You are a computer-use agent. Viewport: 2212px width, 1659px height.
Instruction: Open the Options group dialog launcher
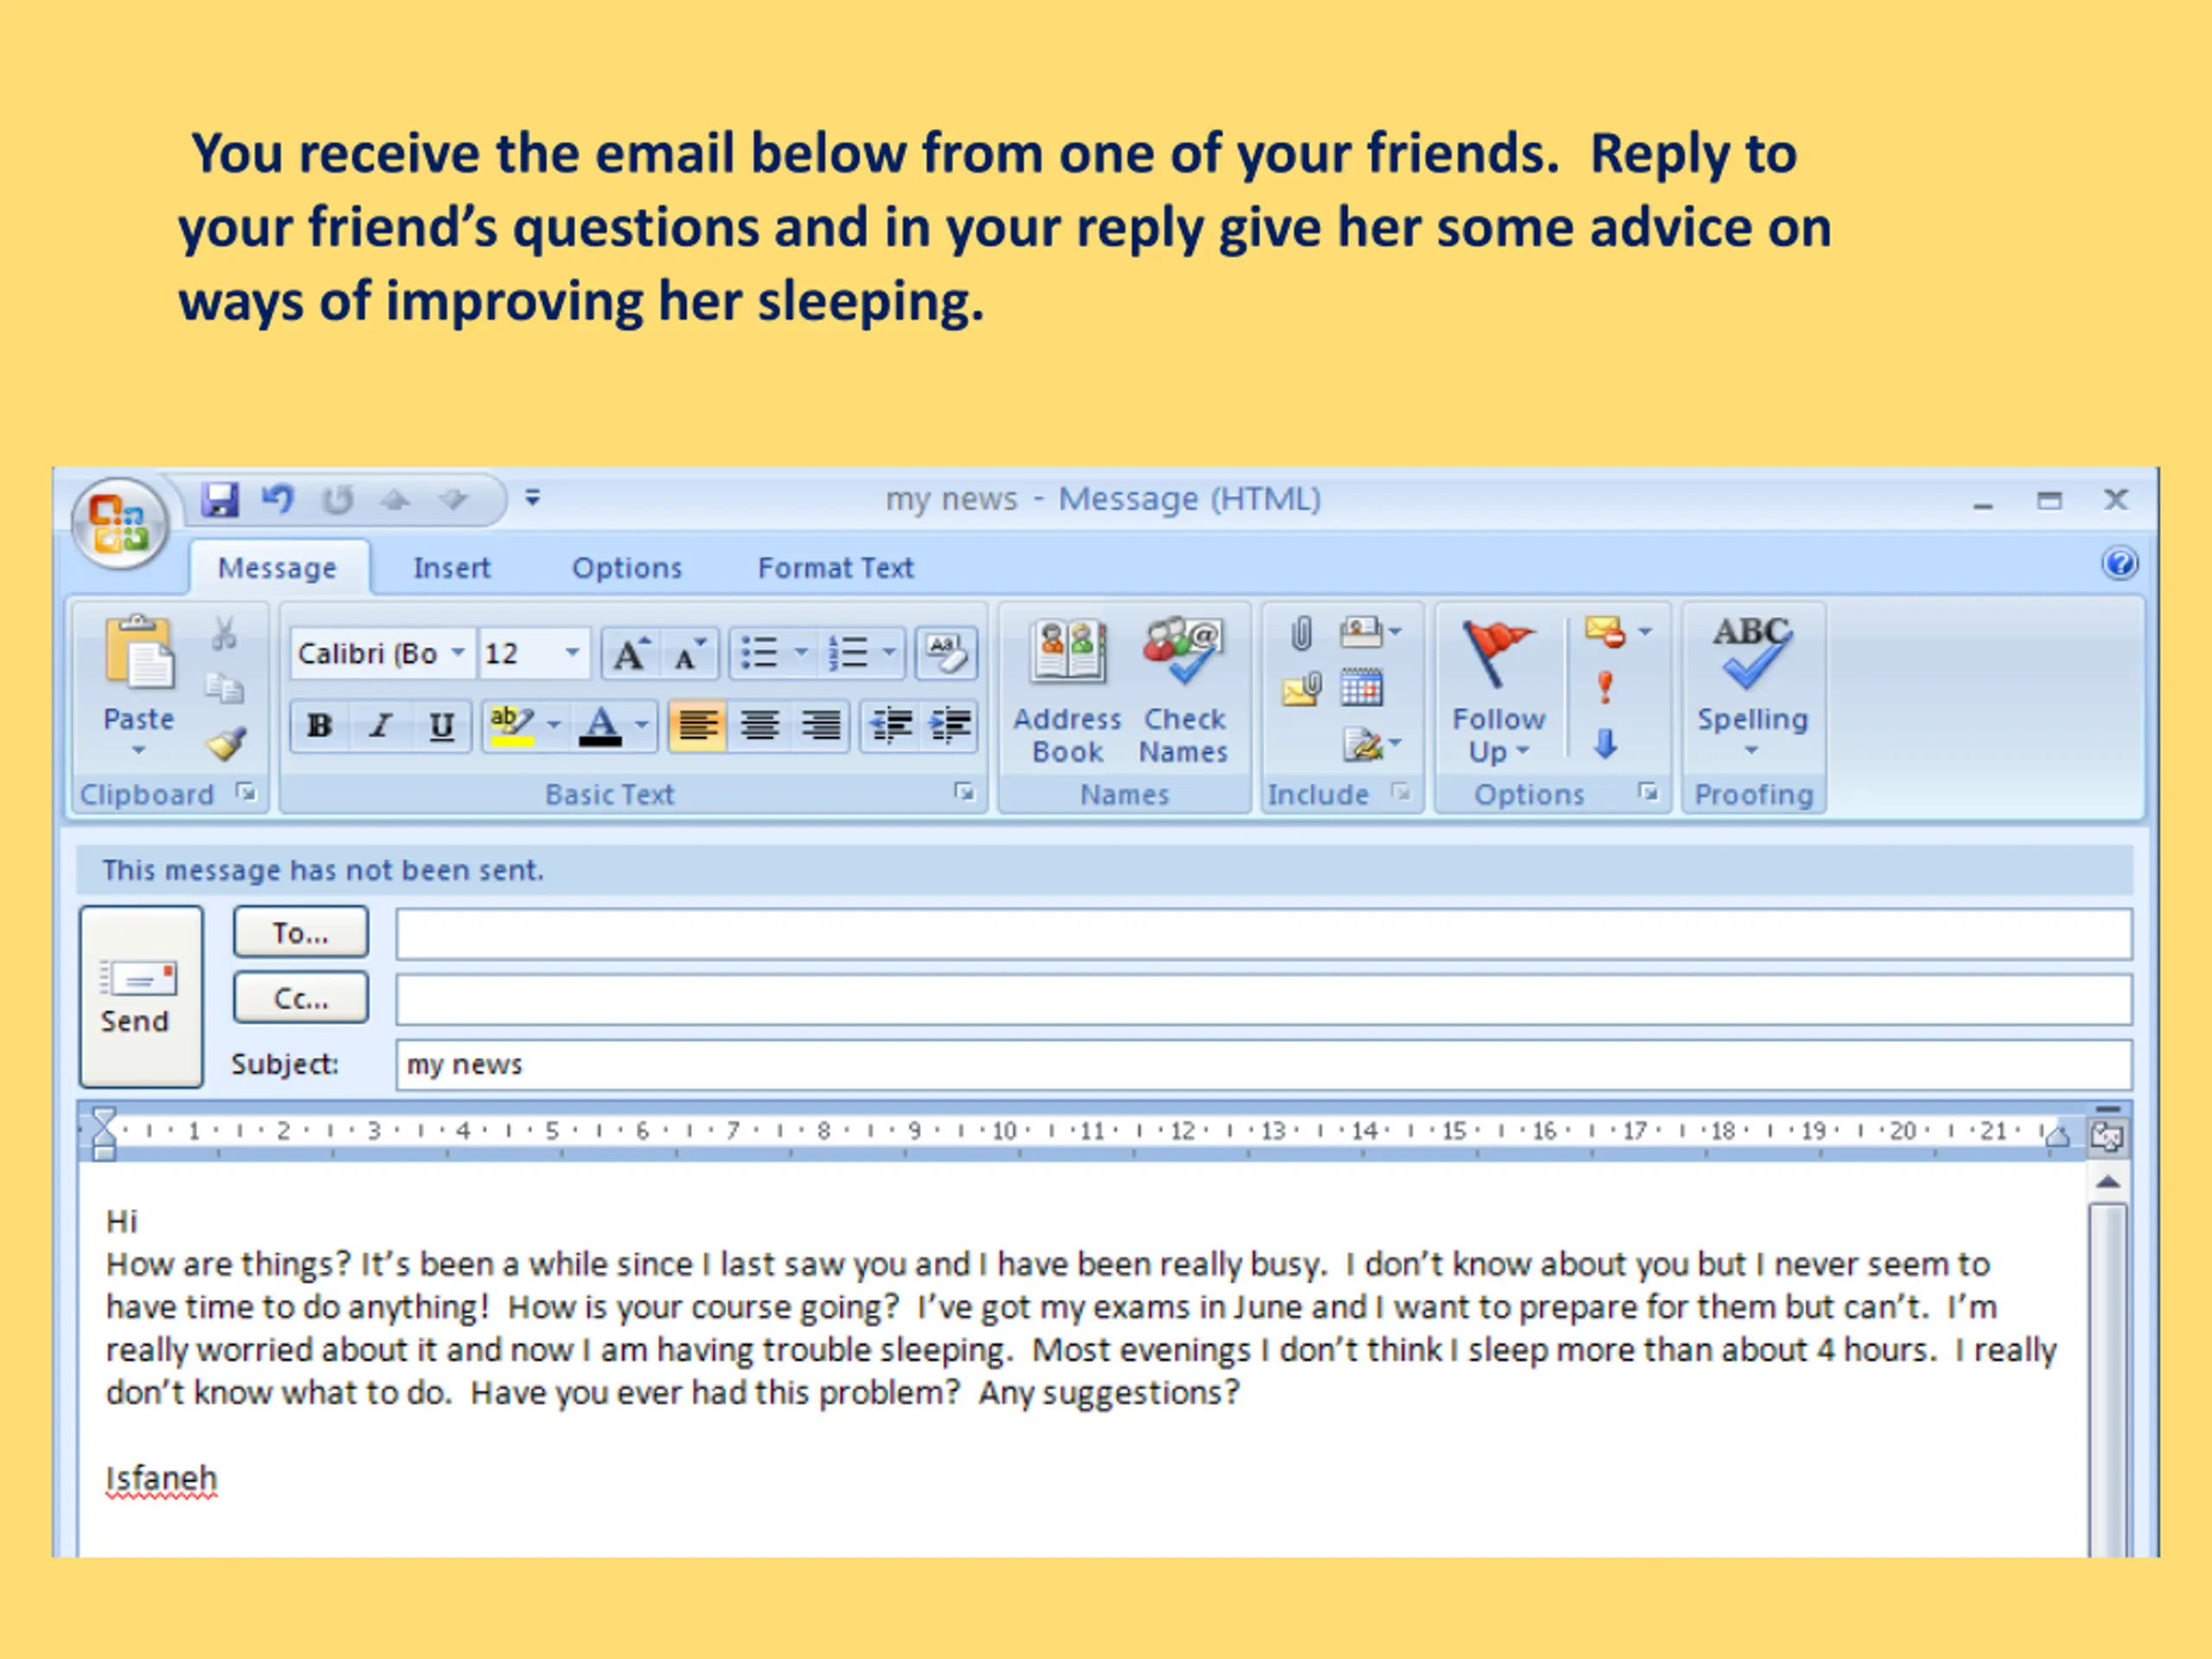(x=1647, y=793)
